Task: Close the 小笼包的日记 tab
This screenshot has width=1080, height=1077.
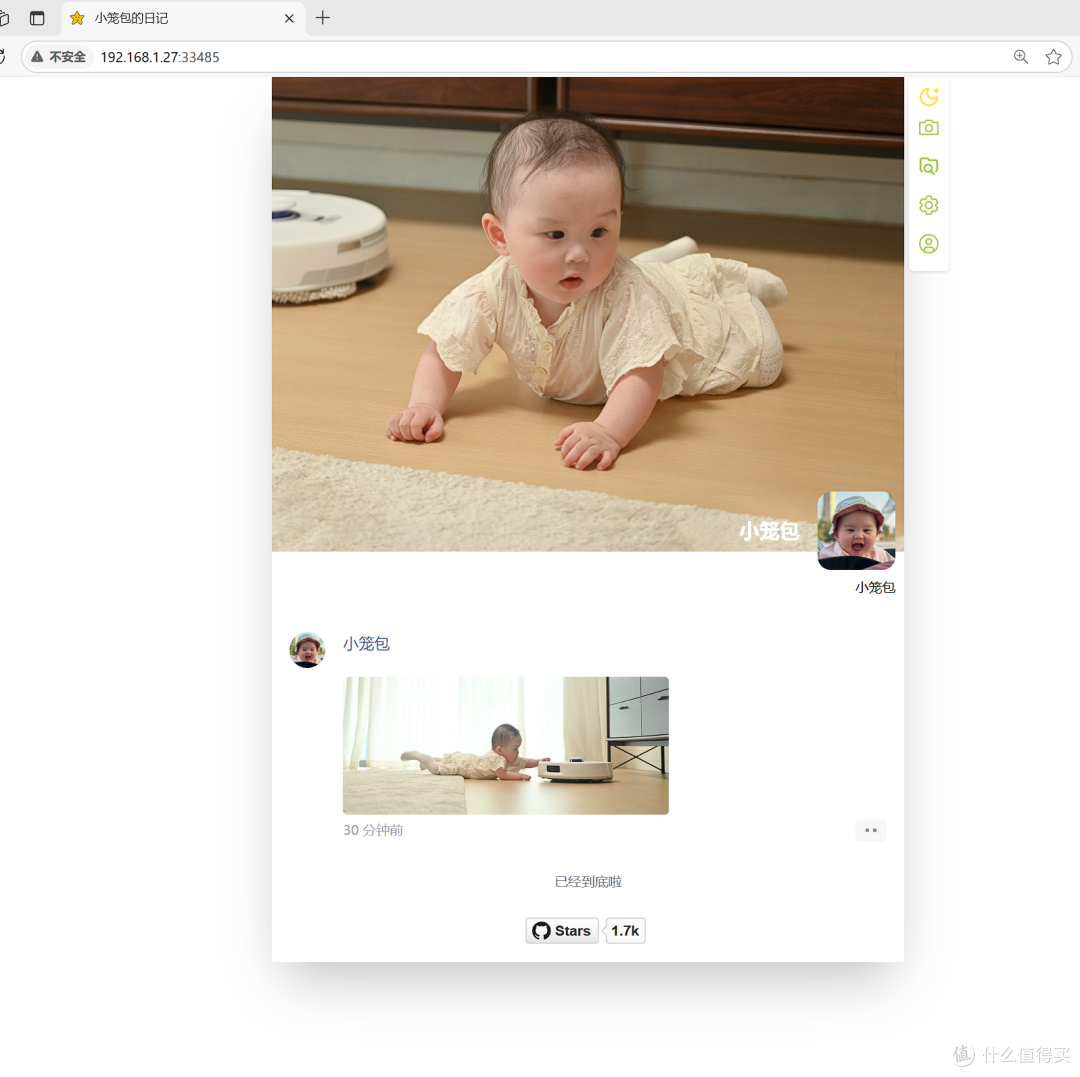Action: (x=289, y=19)
